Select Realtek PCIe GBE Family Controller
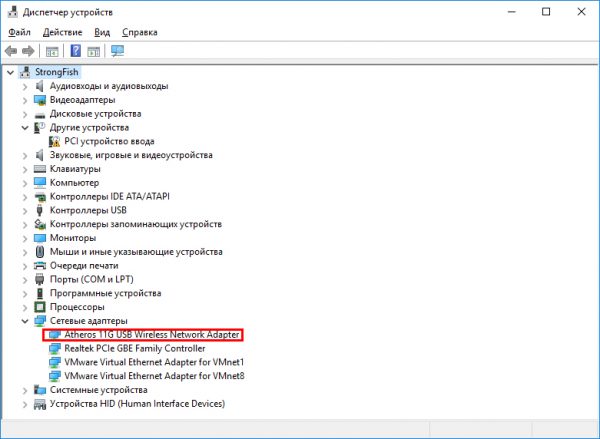The image size is (600, 439). (135, 348)
